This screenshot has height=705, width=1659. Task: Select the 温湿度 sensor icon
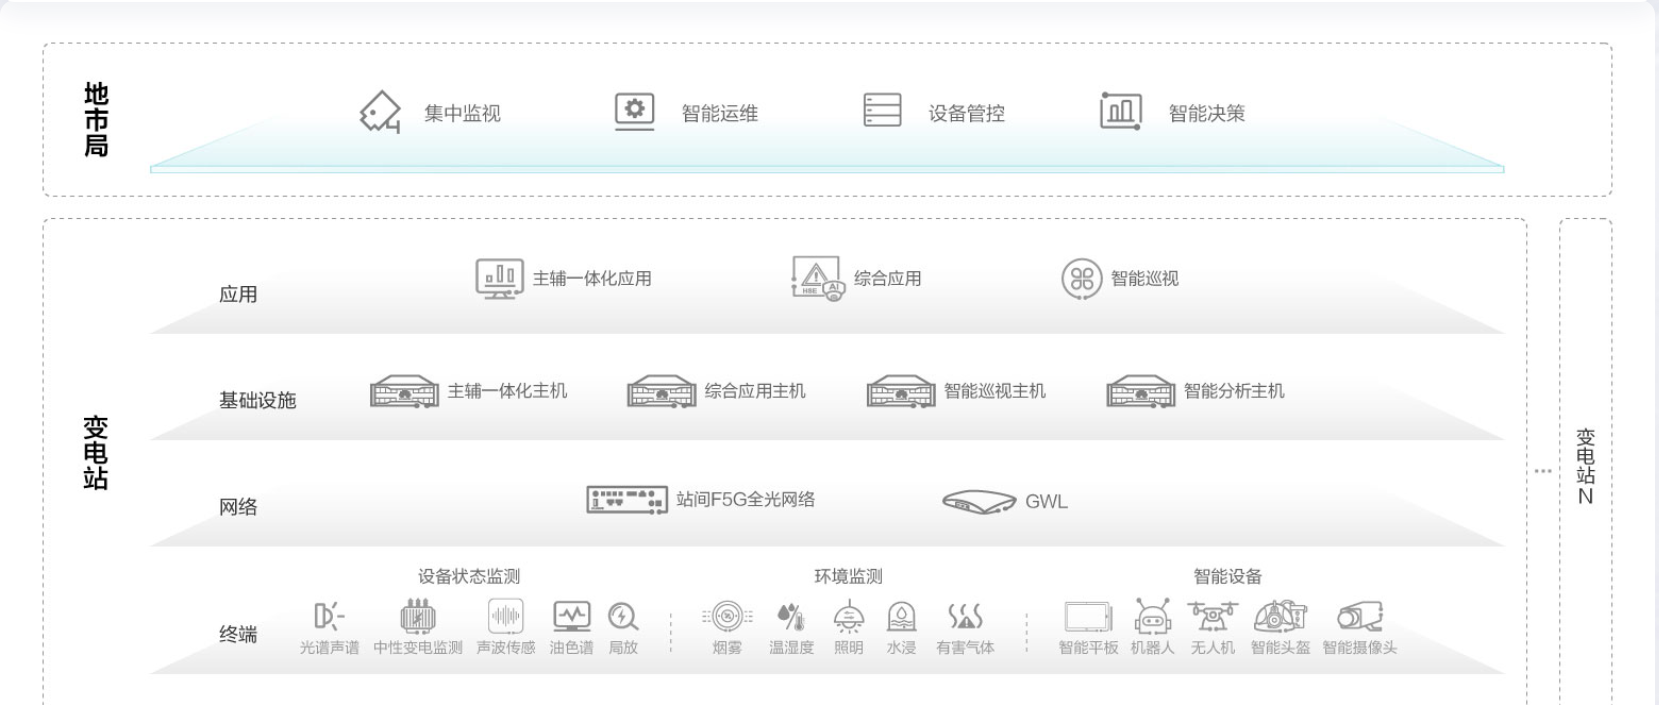click(790, 617)
